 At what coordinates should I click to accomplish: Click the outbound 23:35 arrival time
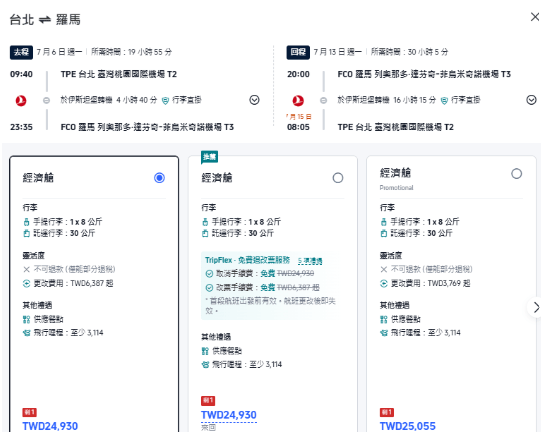click(x=21, y=127)
